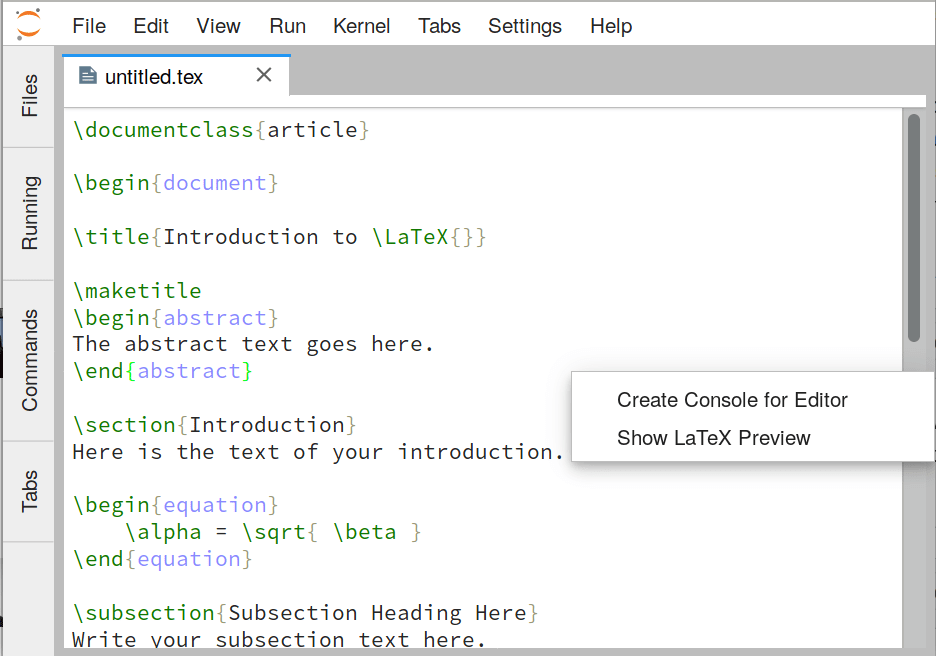Select the untitled.tex editor tab

(x=153, y=76)
